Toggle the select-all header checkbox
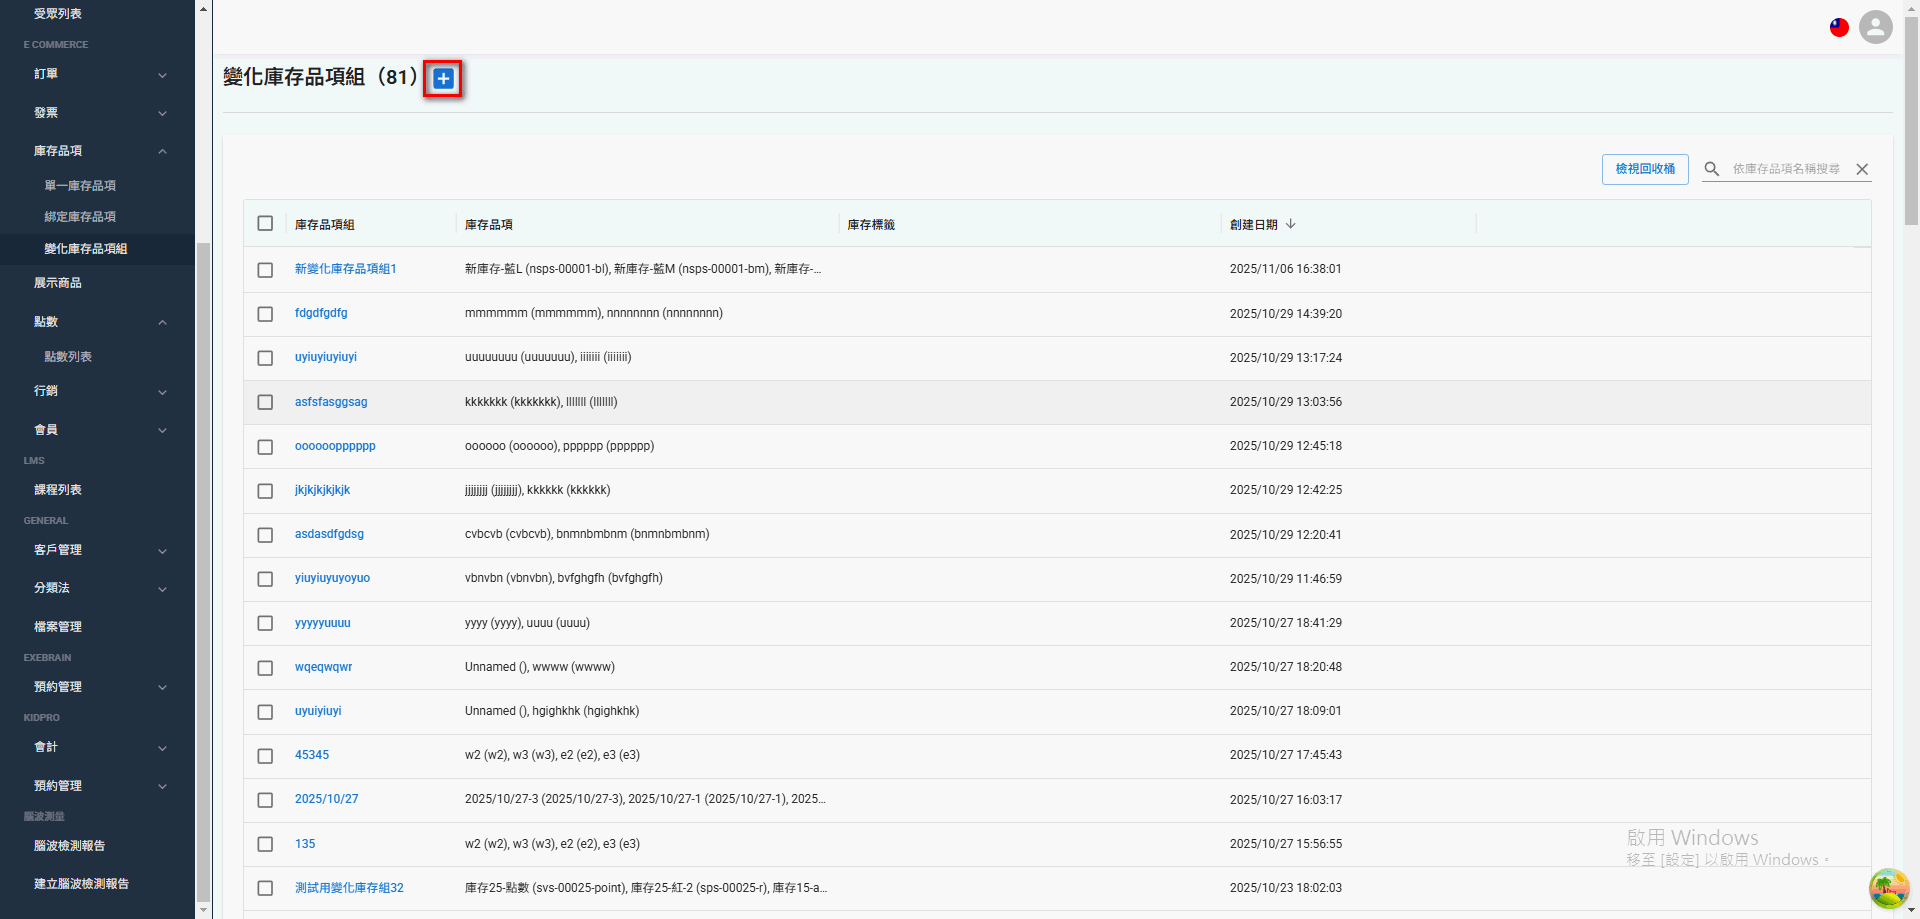1920x919 pixels. point(265,223)
